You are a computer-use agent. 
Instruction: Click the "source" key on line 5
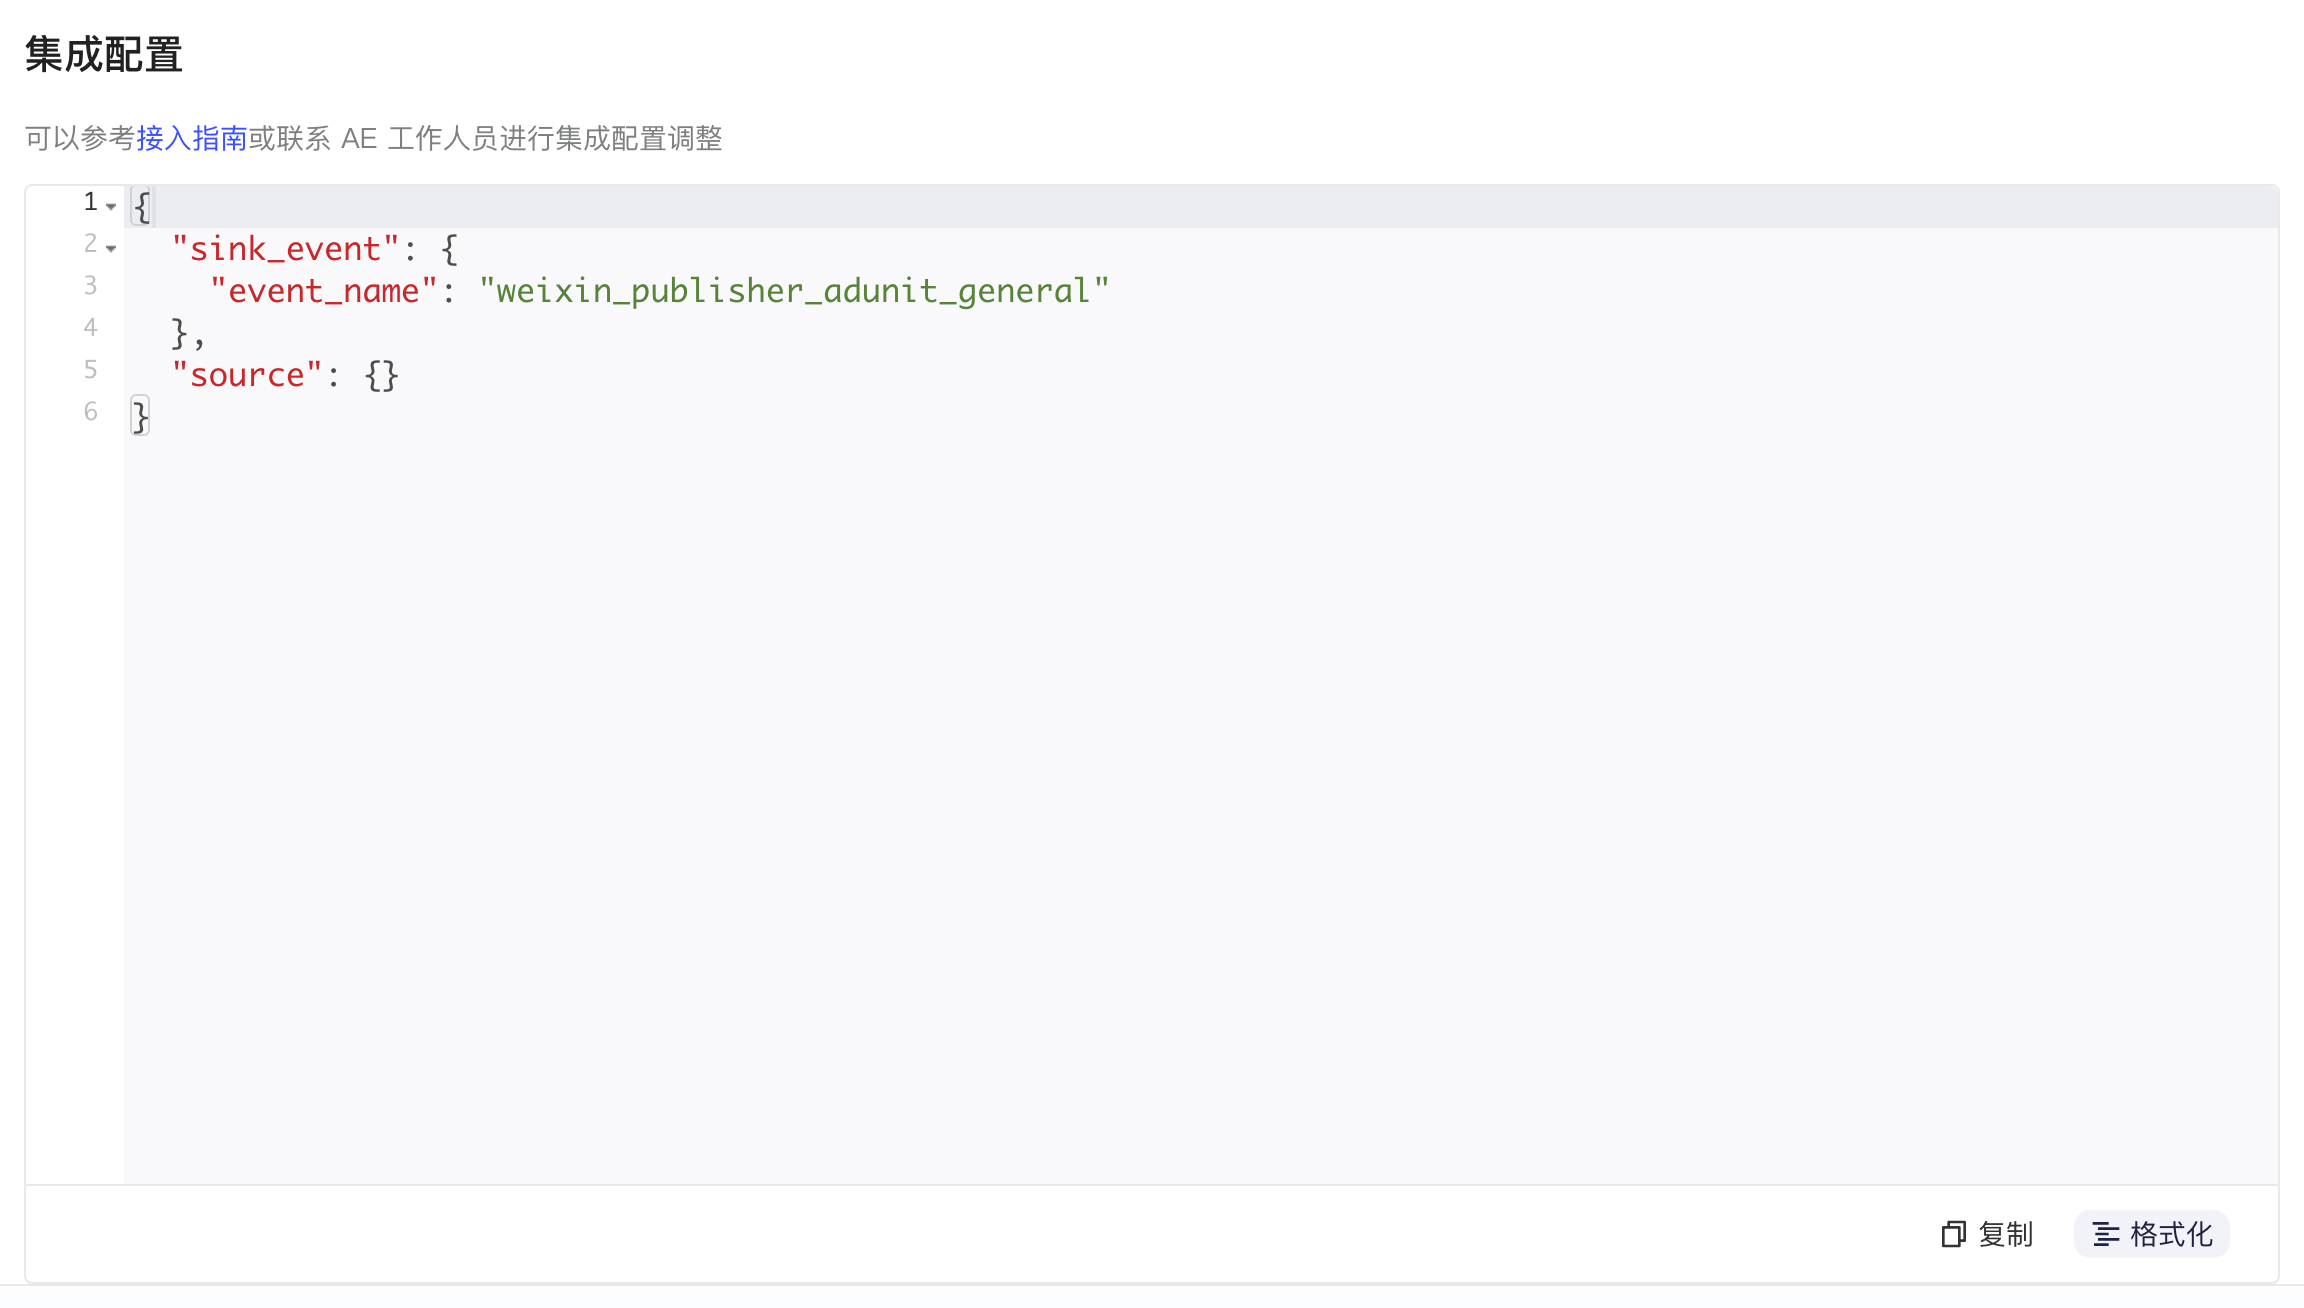(247, 375)
